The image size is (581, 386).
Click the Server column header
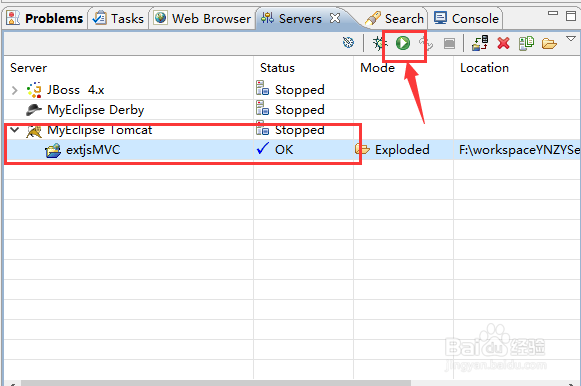point(29,68)
